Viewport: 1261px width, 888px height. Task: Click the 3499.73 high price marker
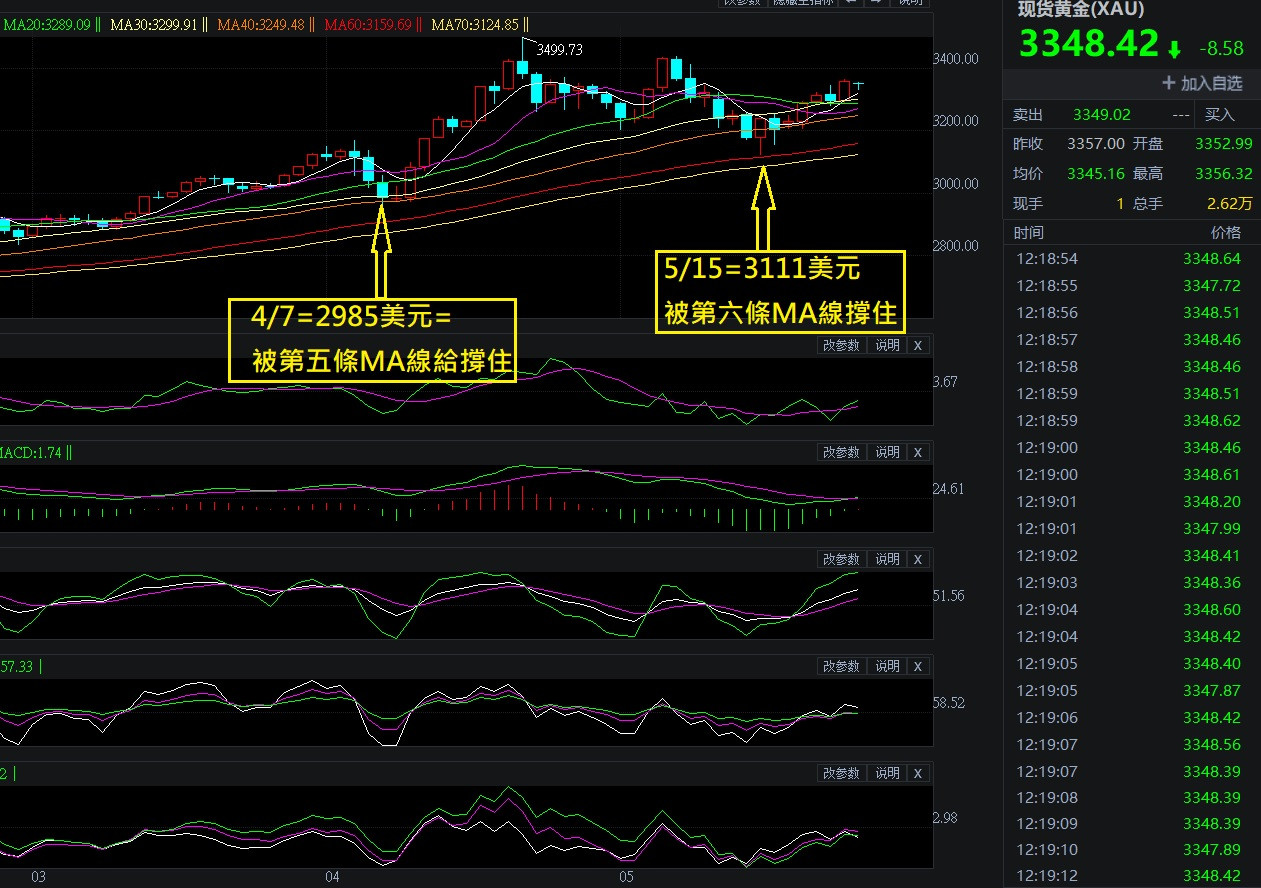pos(560,48)
